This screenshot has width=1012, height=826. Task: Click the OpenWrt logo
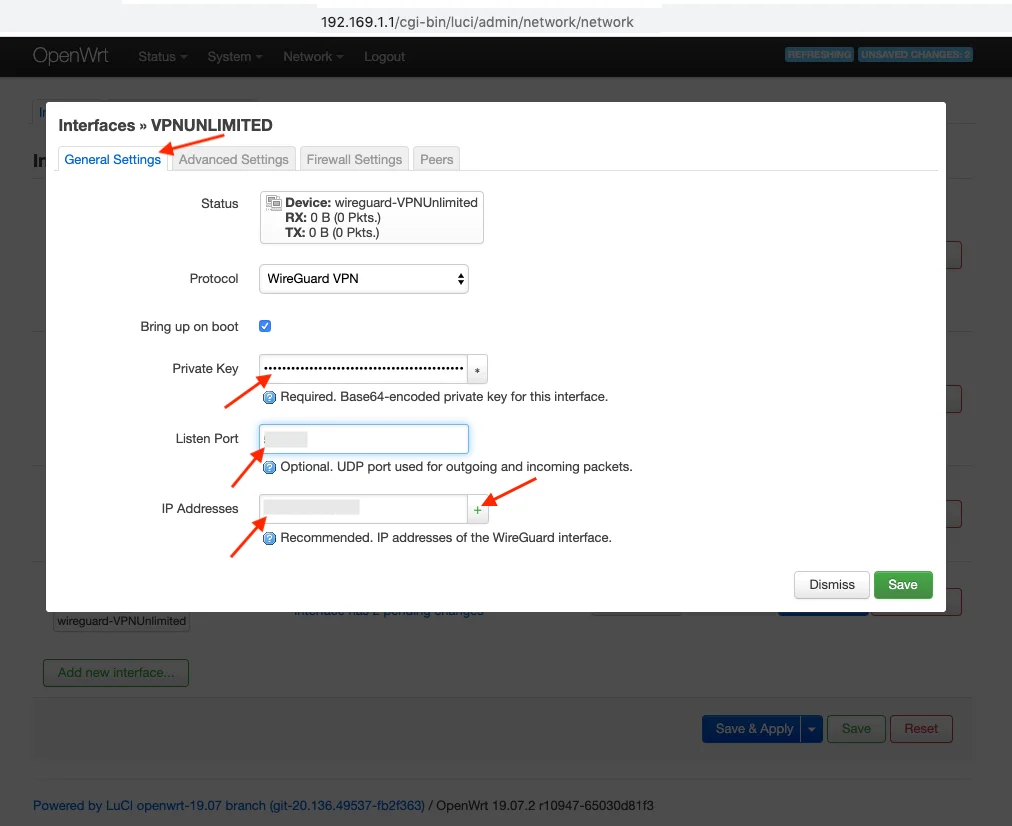pyautogui.click(x=71, y=56)
